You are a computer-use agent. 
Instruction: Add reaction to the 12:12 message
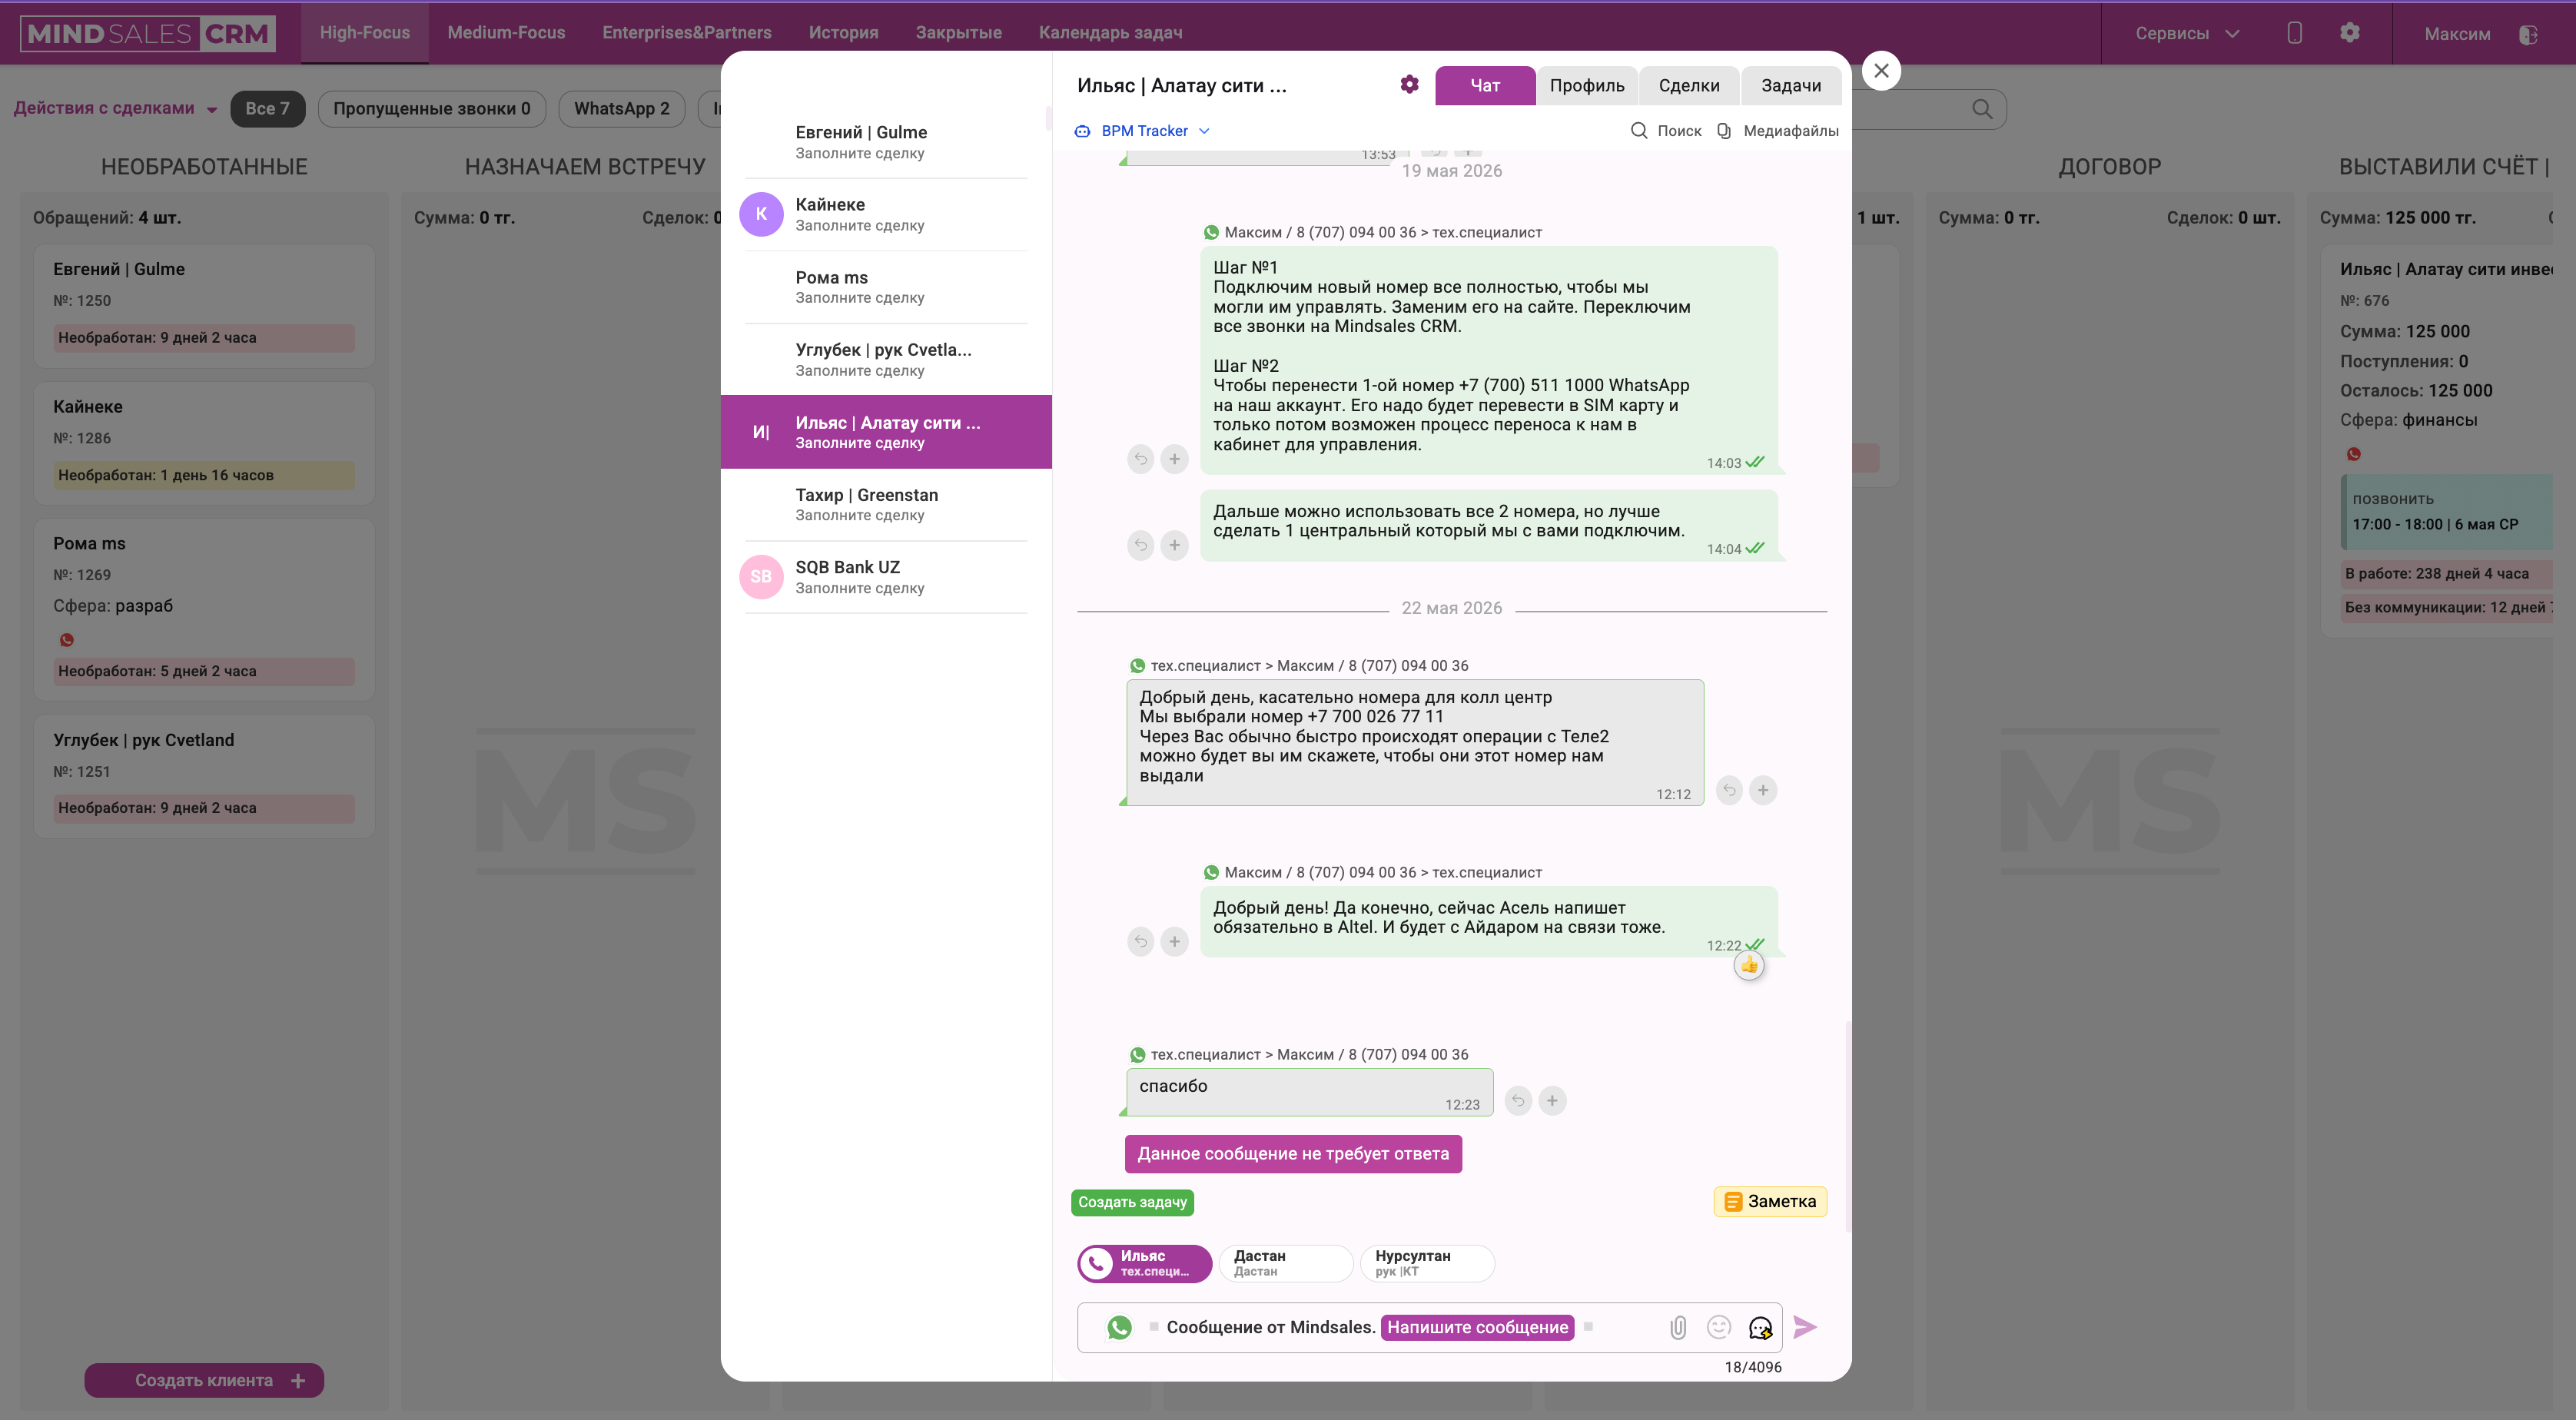tap(1763, 790)
